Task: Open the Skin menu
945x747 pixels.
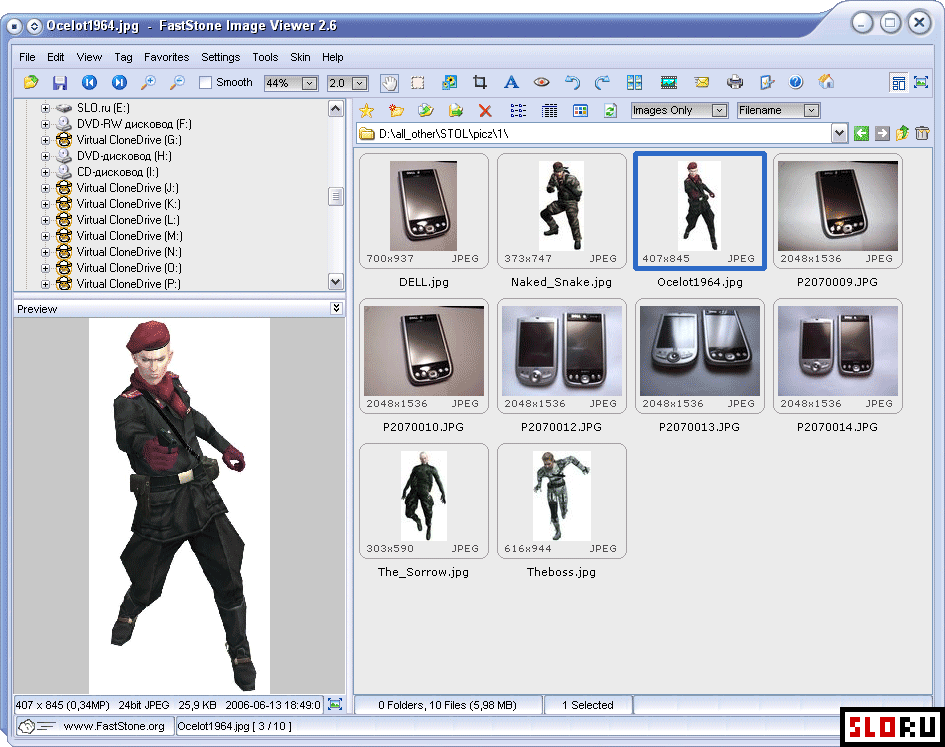Action: click(300, 57)
